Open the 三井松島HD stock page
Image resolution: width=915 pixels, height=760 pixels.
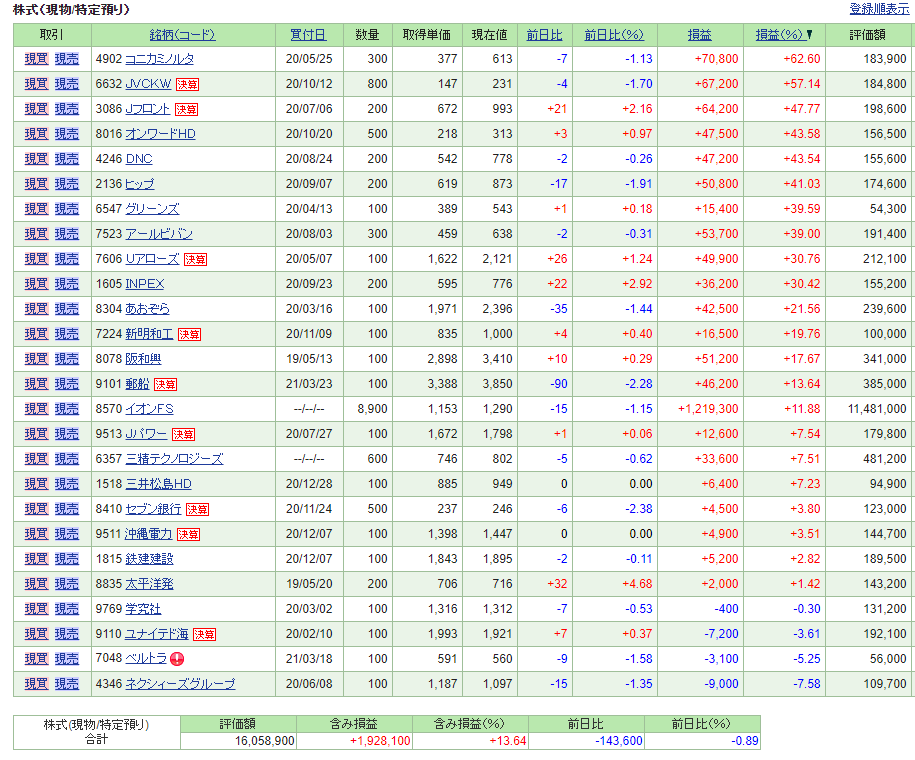point(158,484)
